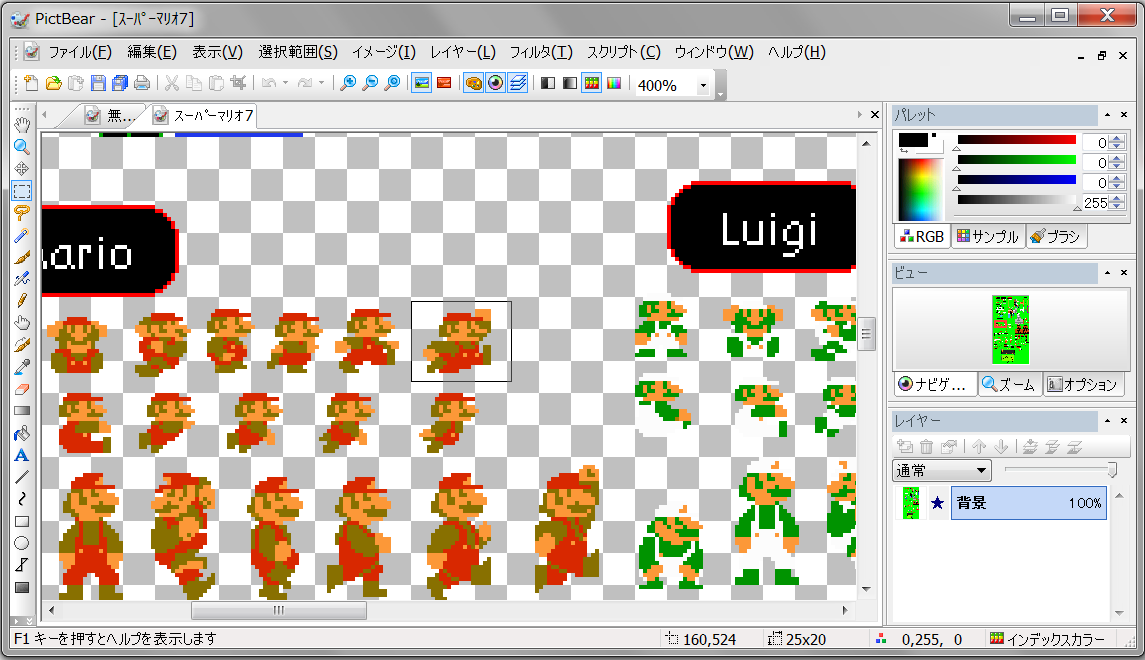Toggle the background layer star marker

938,503
